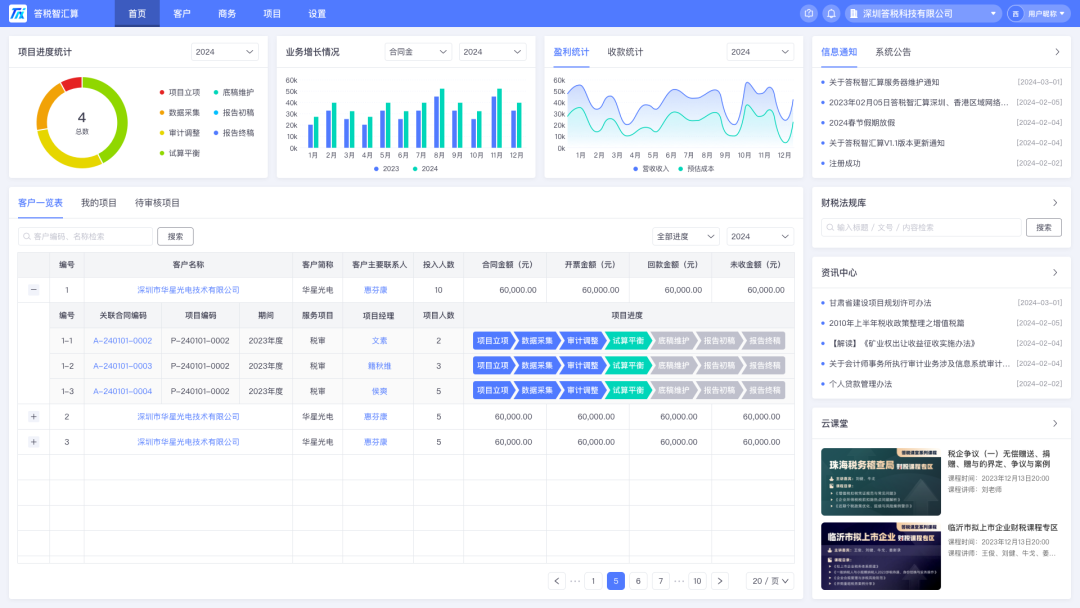Go to previous page with left arrow

pos(557,581)
